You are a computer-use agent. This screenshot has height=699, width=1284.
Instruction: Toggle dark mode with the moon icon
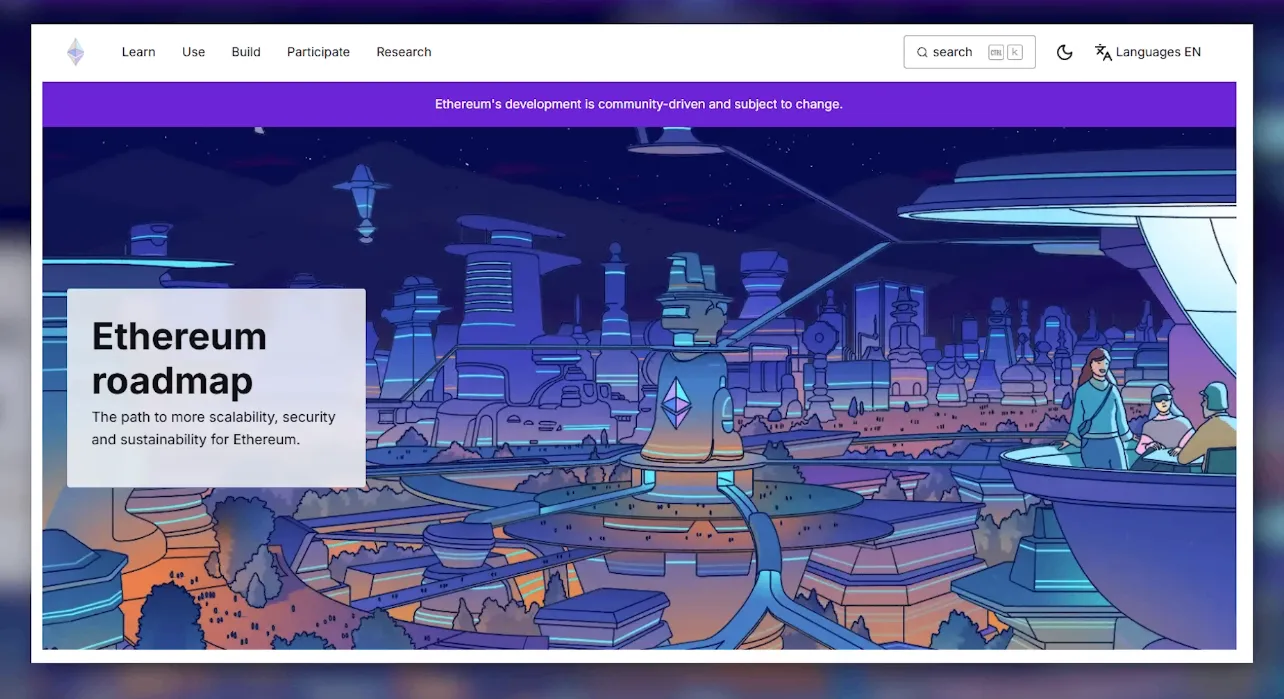point(1064,52)
